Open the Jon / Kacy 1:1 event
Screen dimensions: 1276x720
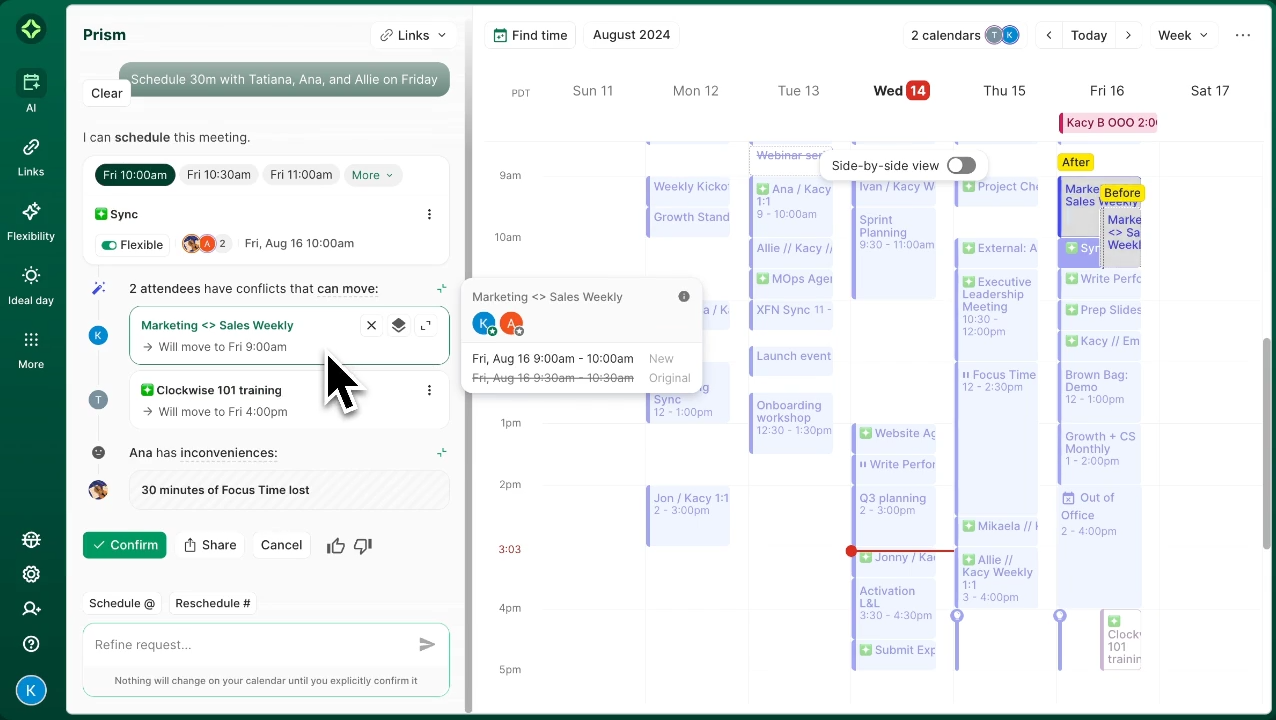click(689, 516)
